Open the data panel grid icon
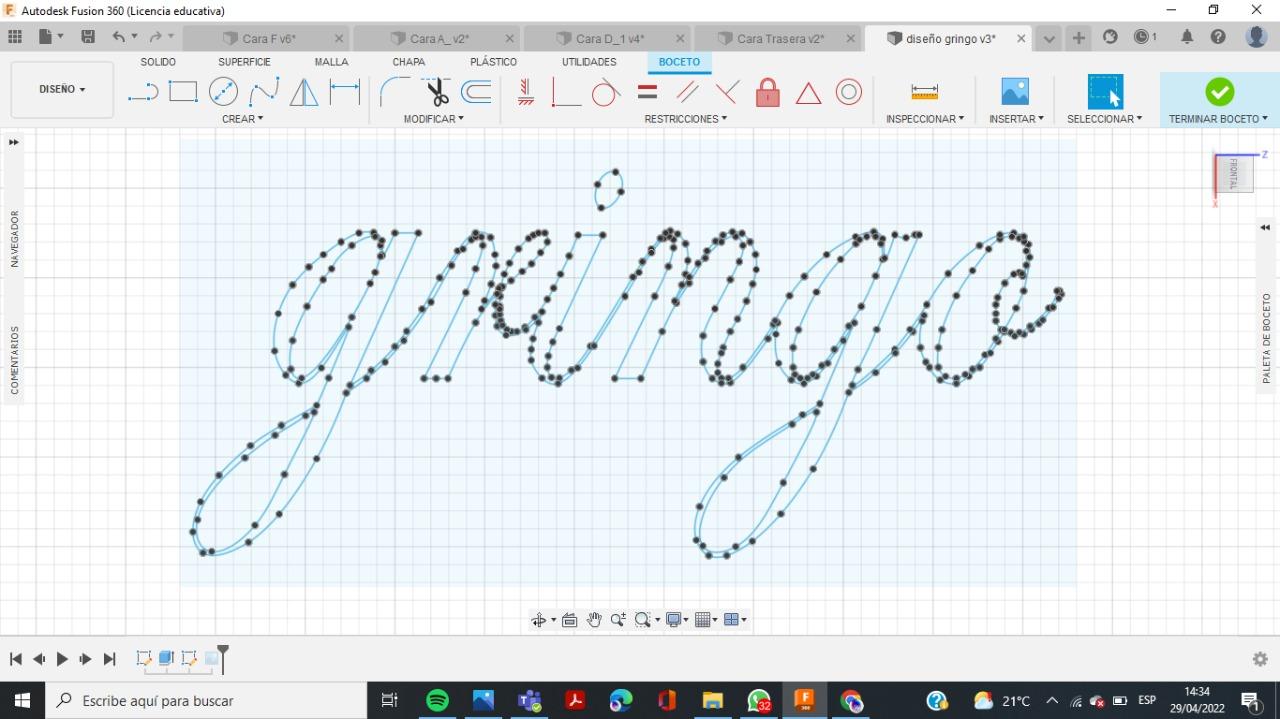The height and width of the screenshot is (719, 1280). (x=15, y=37)
